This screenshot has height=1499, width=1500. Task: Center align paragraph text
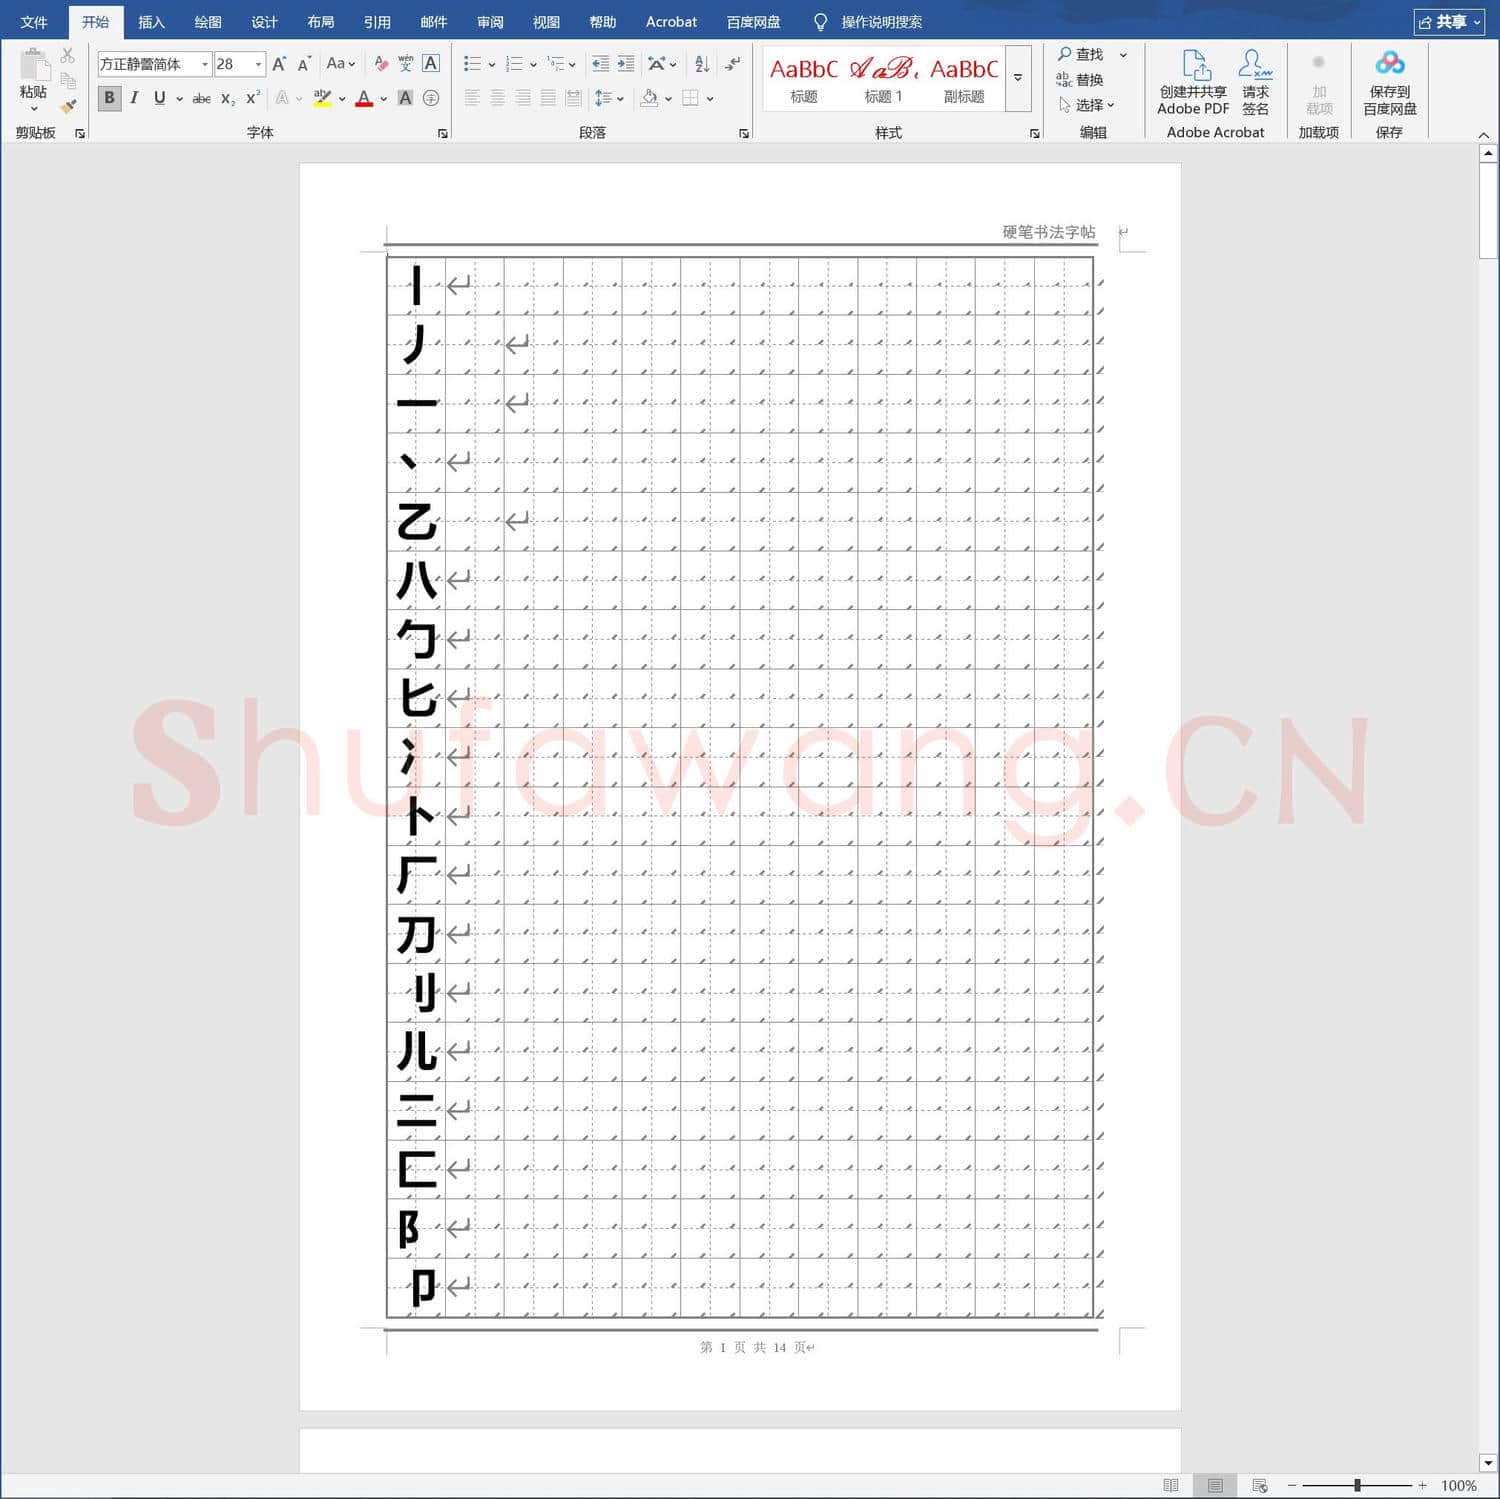tap(497, 98)
